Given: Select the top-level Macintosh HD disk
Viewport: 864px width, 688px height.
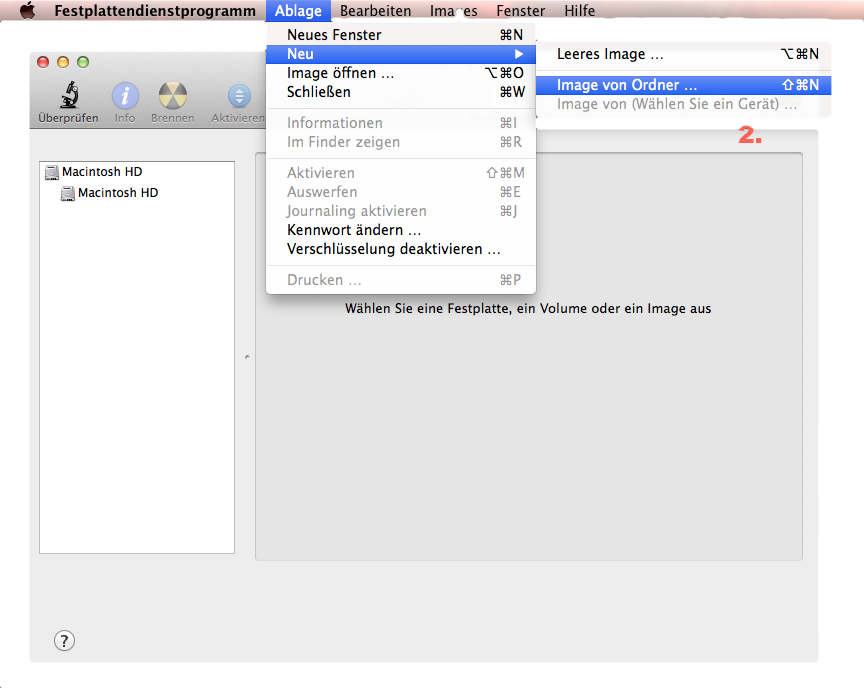Looking at the screenshot, I should point(94,172).
